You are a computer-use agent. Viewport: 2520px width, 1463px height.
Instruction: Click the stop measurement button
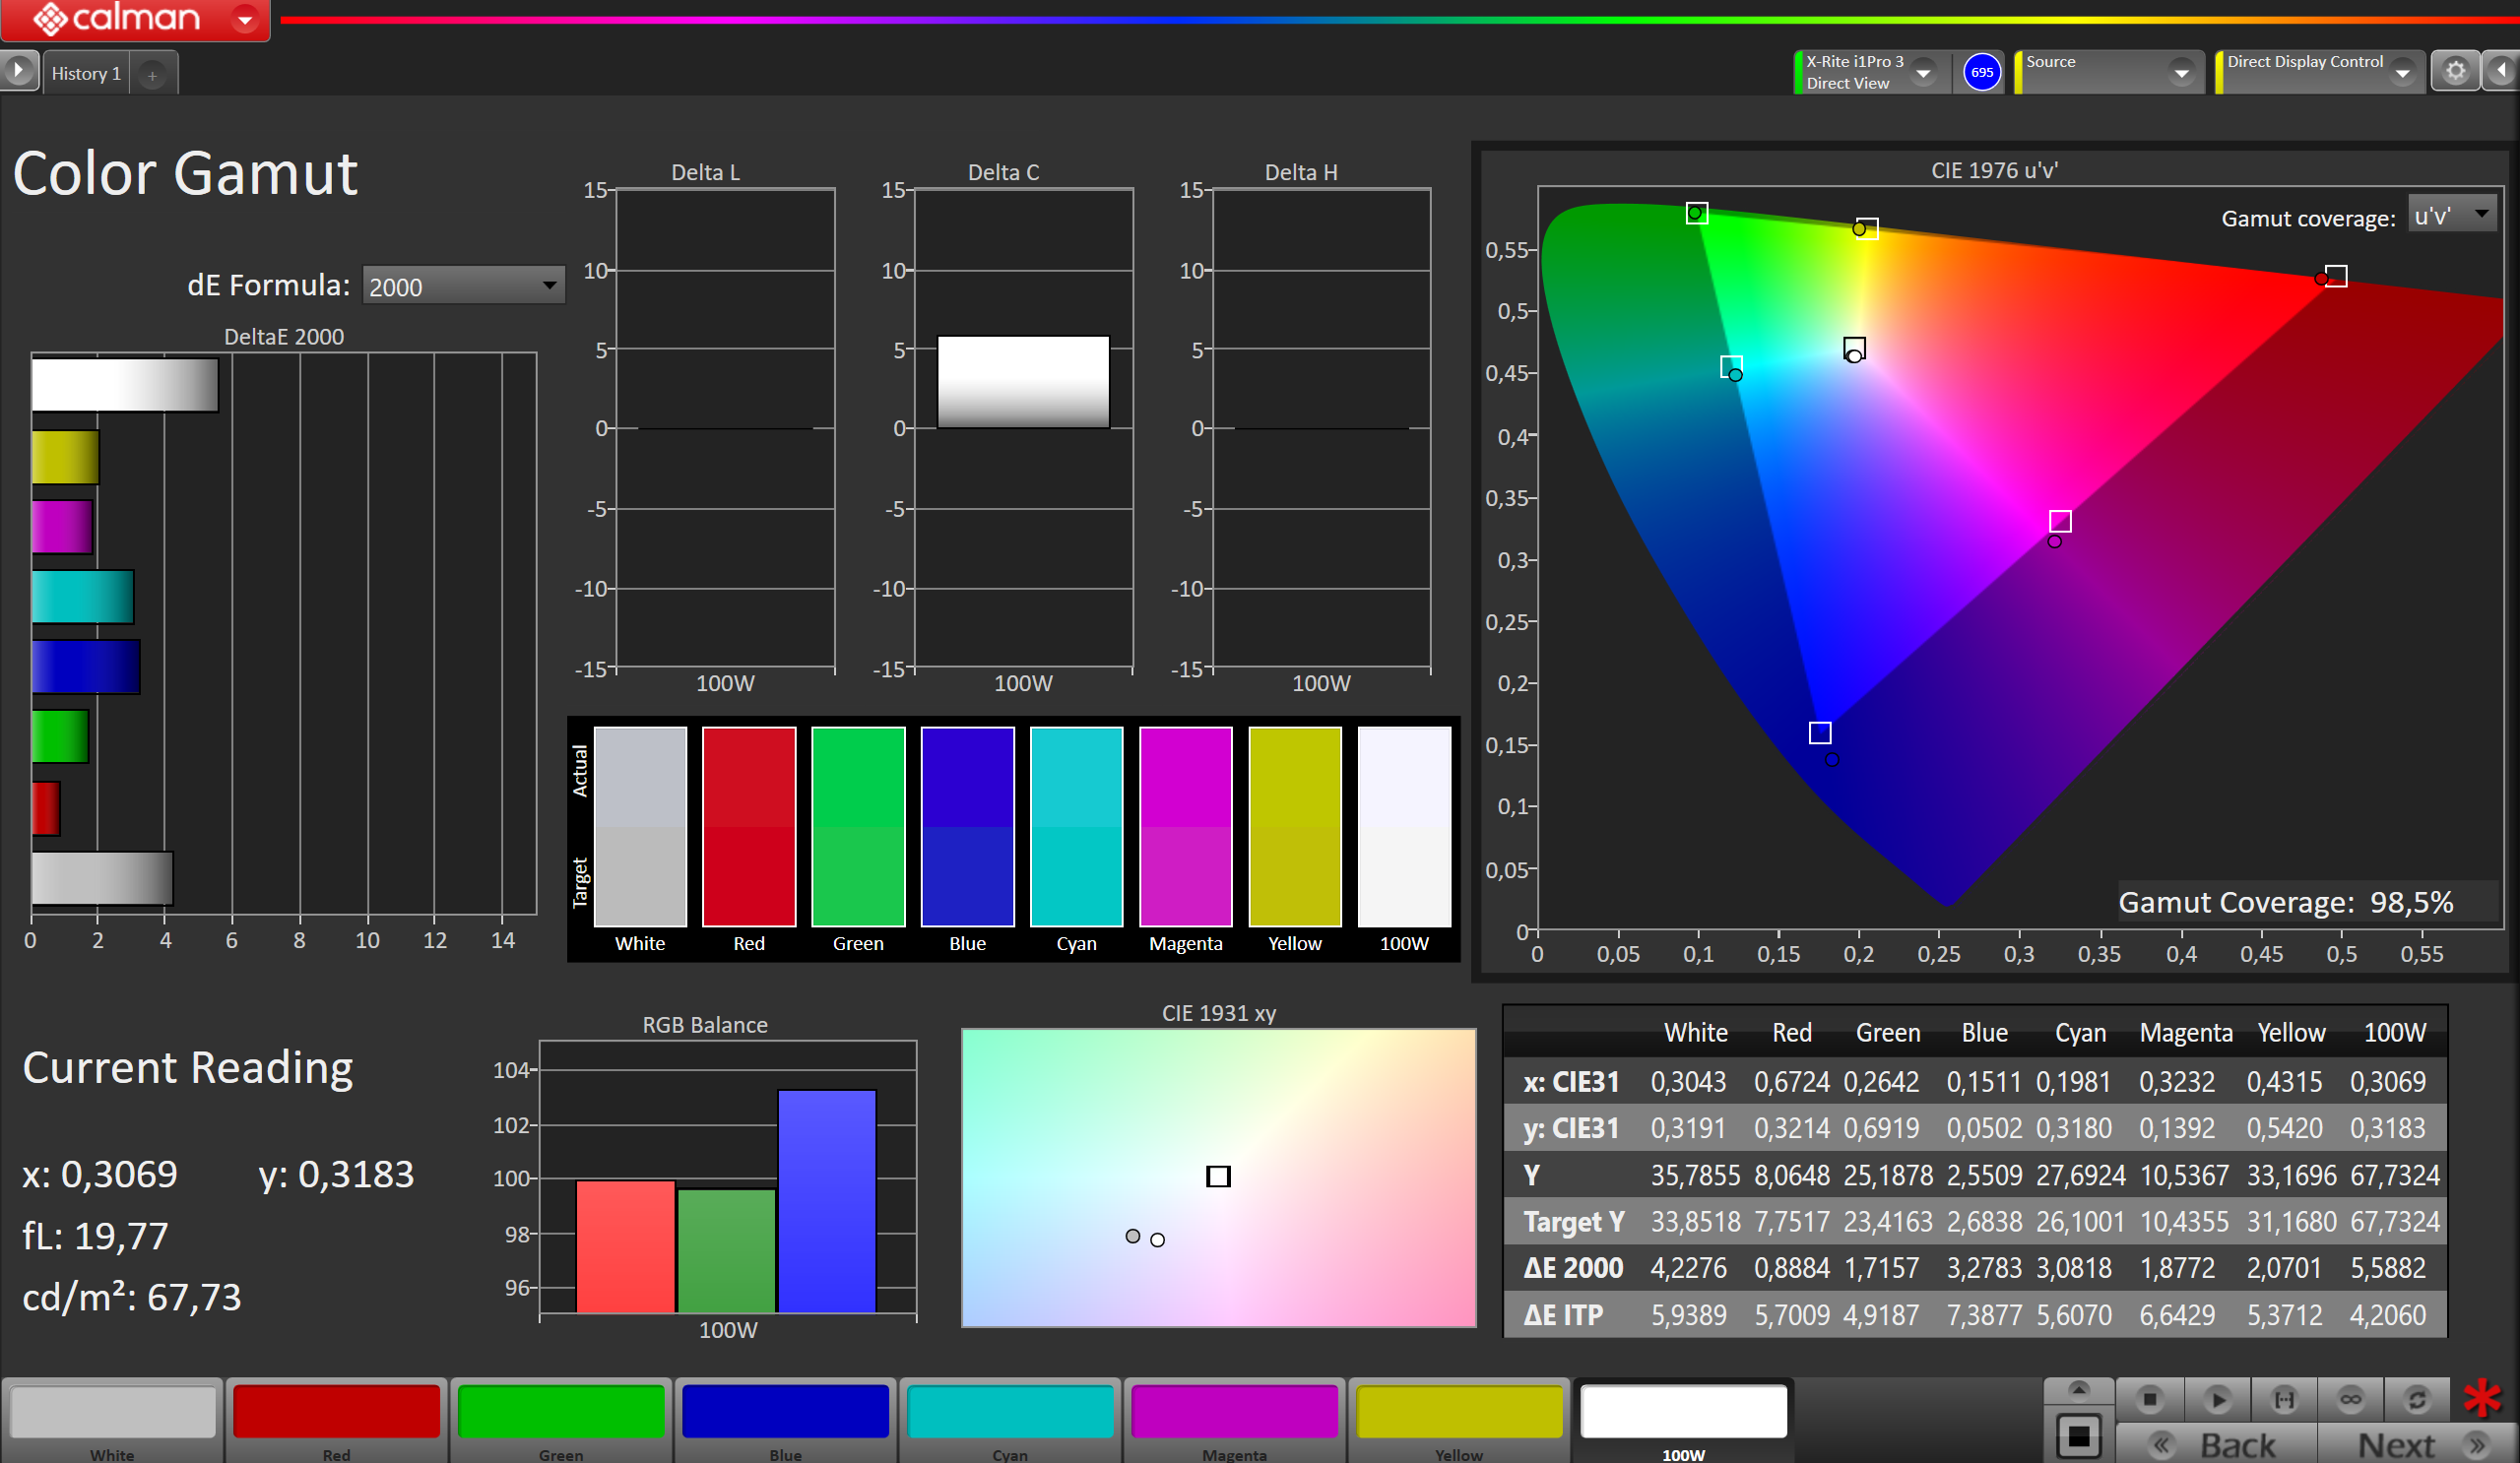click(x=2150, y=1399)
